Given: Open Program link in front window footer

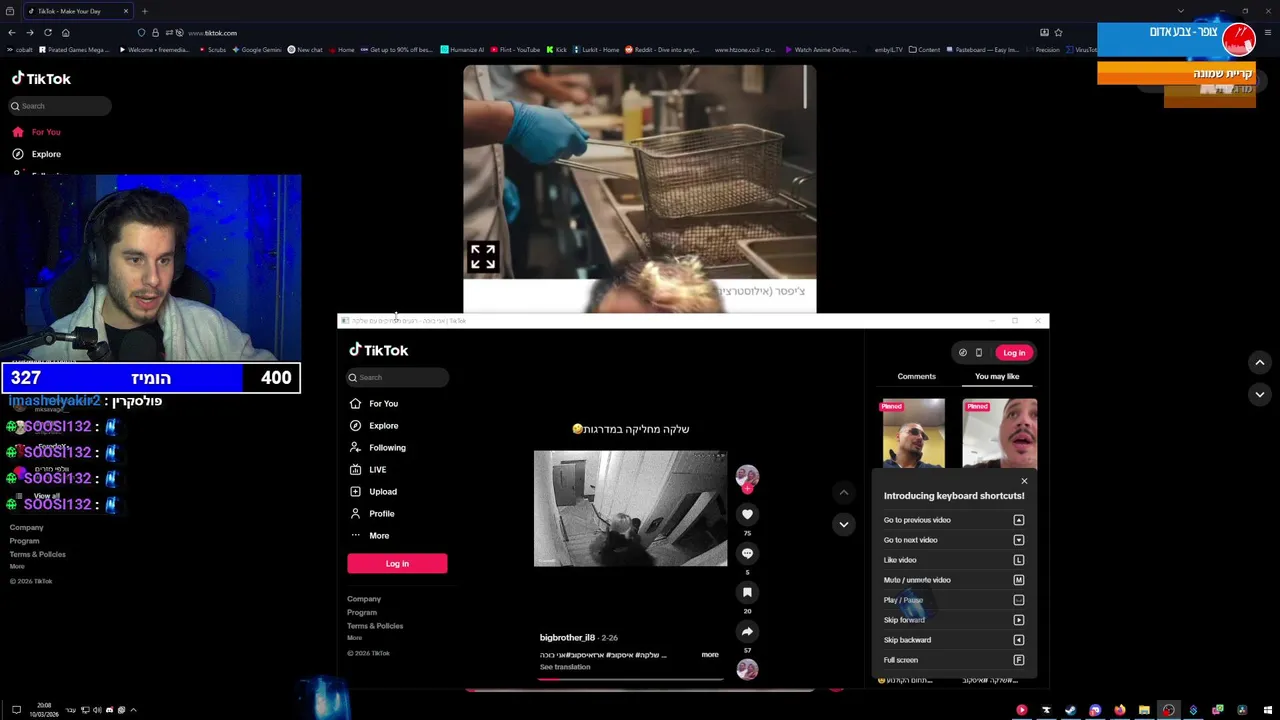Looking at the screenshot, I should click(x=362, y=612).
